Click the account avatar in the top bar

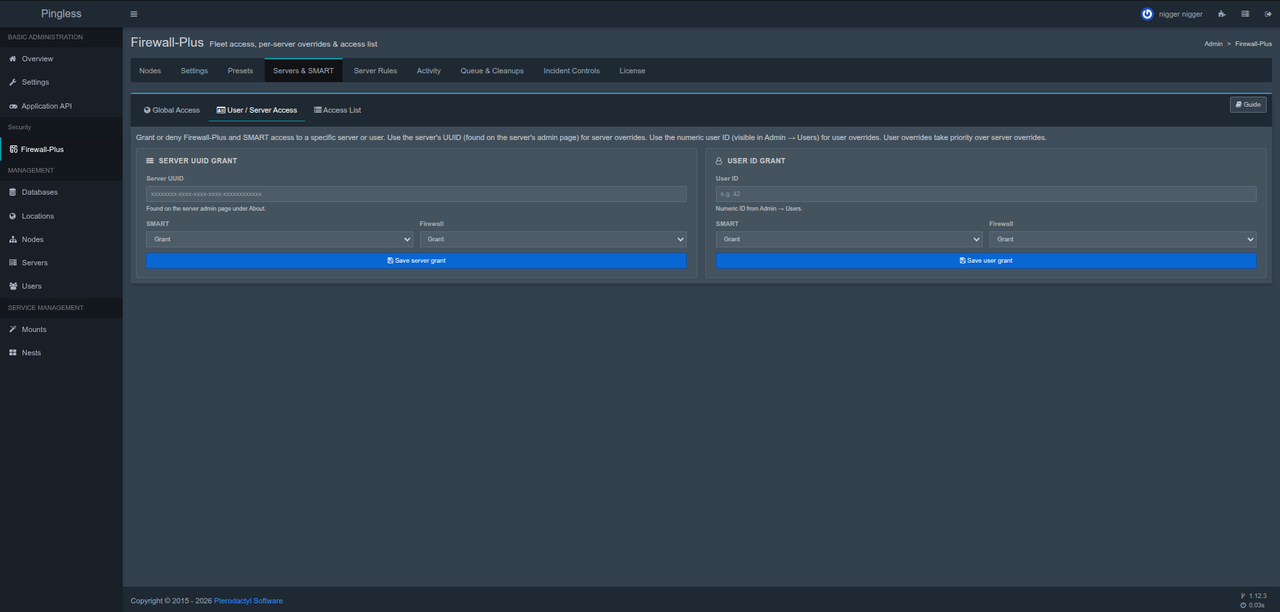[1147, 14]
